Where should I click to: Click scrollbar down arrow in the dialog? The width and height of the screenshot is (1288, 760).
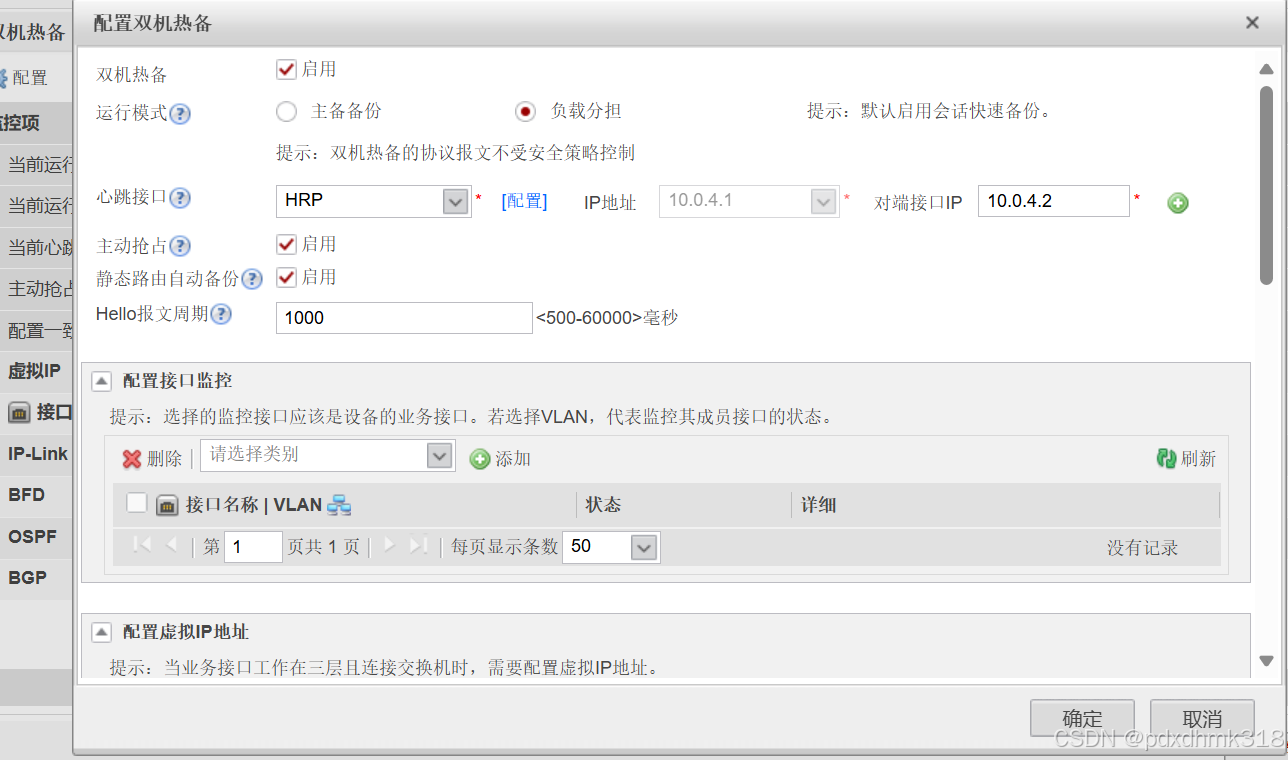tap(1266, 661)
